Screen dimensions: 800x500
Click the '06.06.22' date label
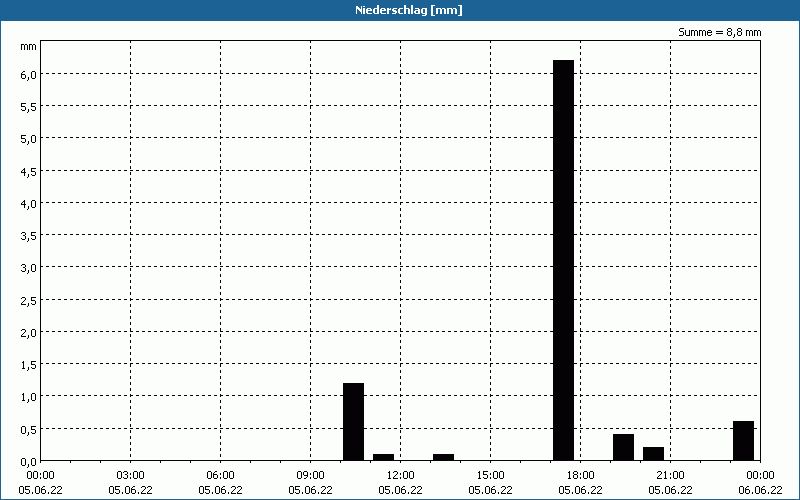pos(760,490)
